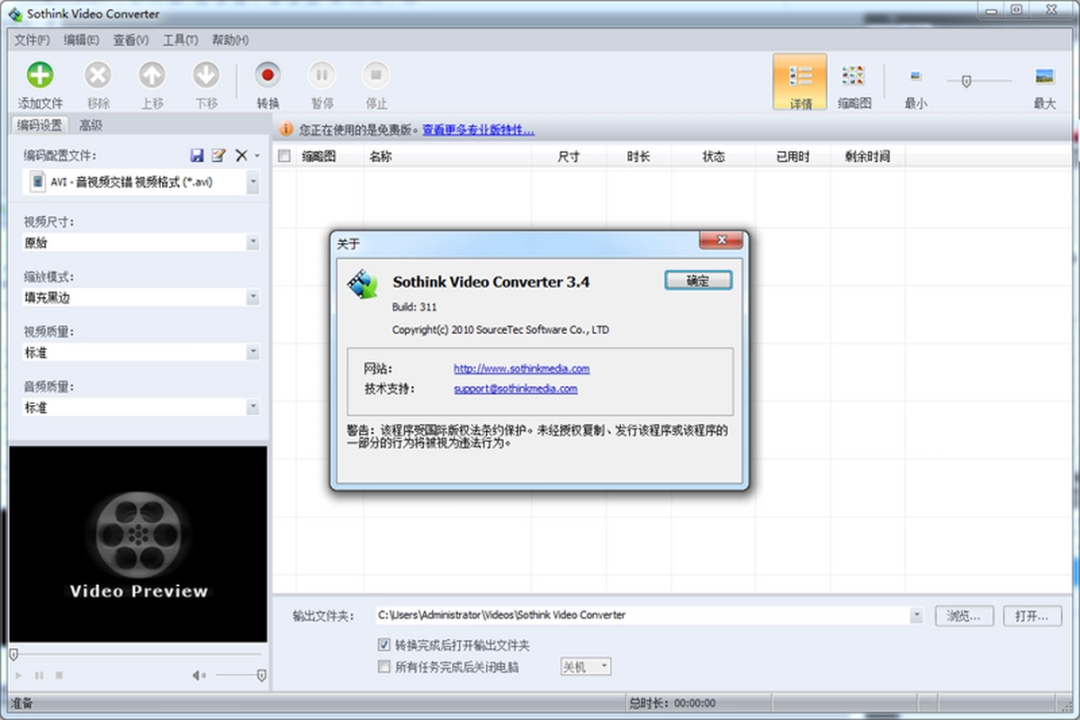Click the 下移 (Move Down) icon
The image size is (1080, 720).
206,75
